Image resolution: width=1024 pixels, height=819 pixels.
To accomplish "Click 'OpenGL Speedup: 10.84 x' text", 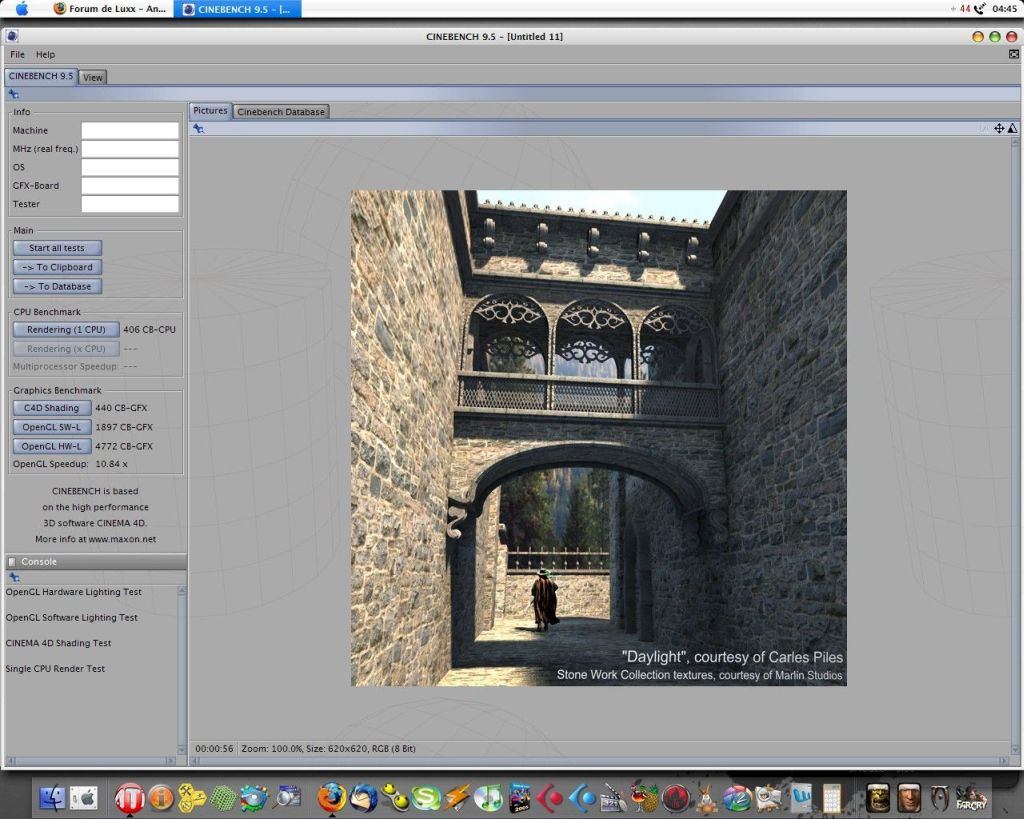I will (x=71, y=464).
